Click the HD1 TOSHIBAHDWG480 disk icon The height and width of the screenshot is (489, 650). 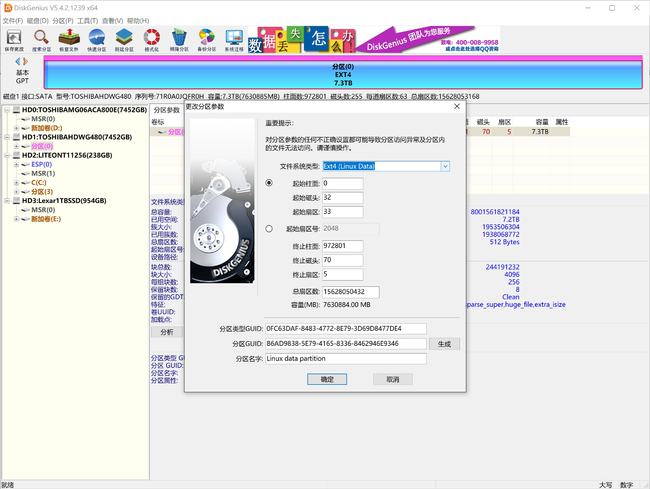(x=16, y=137)
